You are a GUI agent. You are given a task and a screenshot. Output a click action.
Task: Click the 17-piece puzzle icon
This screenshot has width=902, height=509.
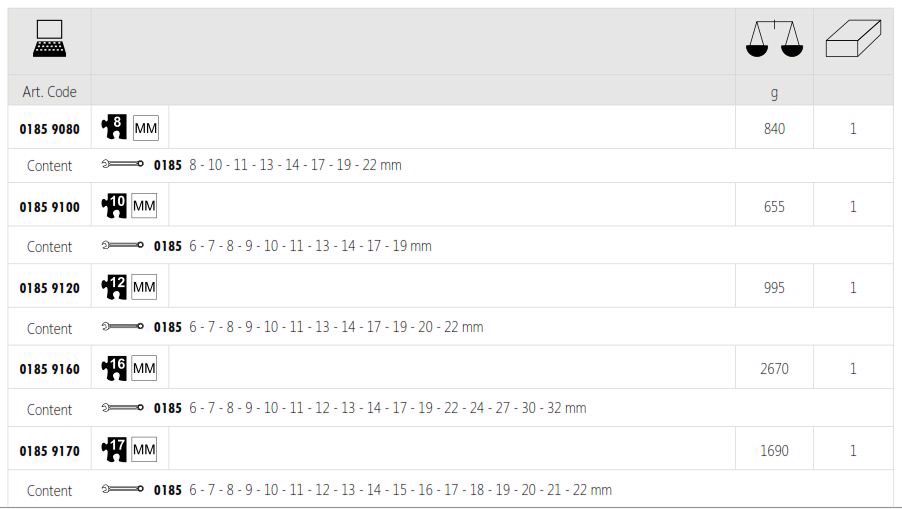(x=115, y=449)
